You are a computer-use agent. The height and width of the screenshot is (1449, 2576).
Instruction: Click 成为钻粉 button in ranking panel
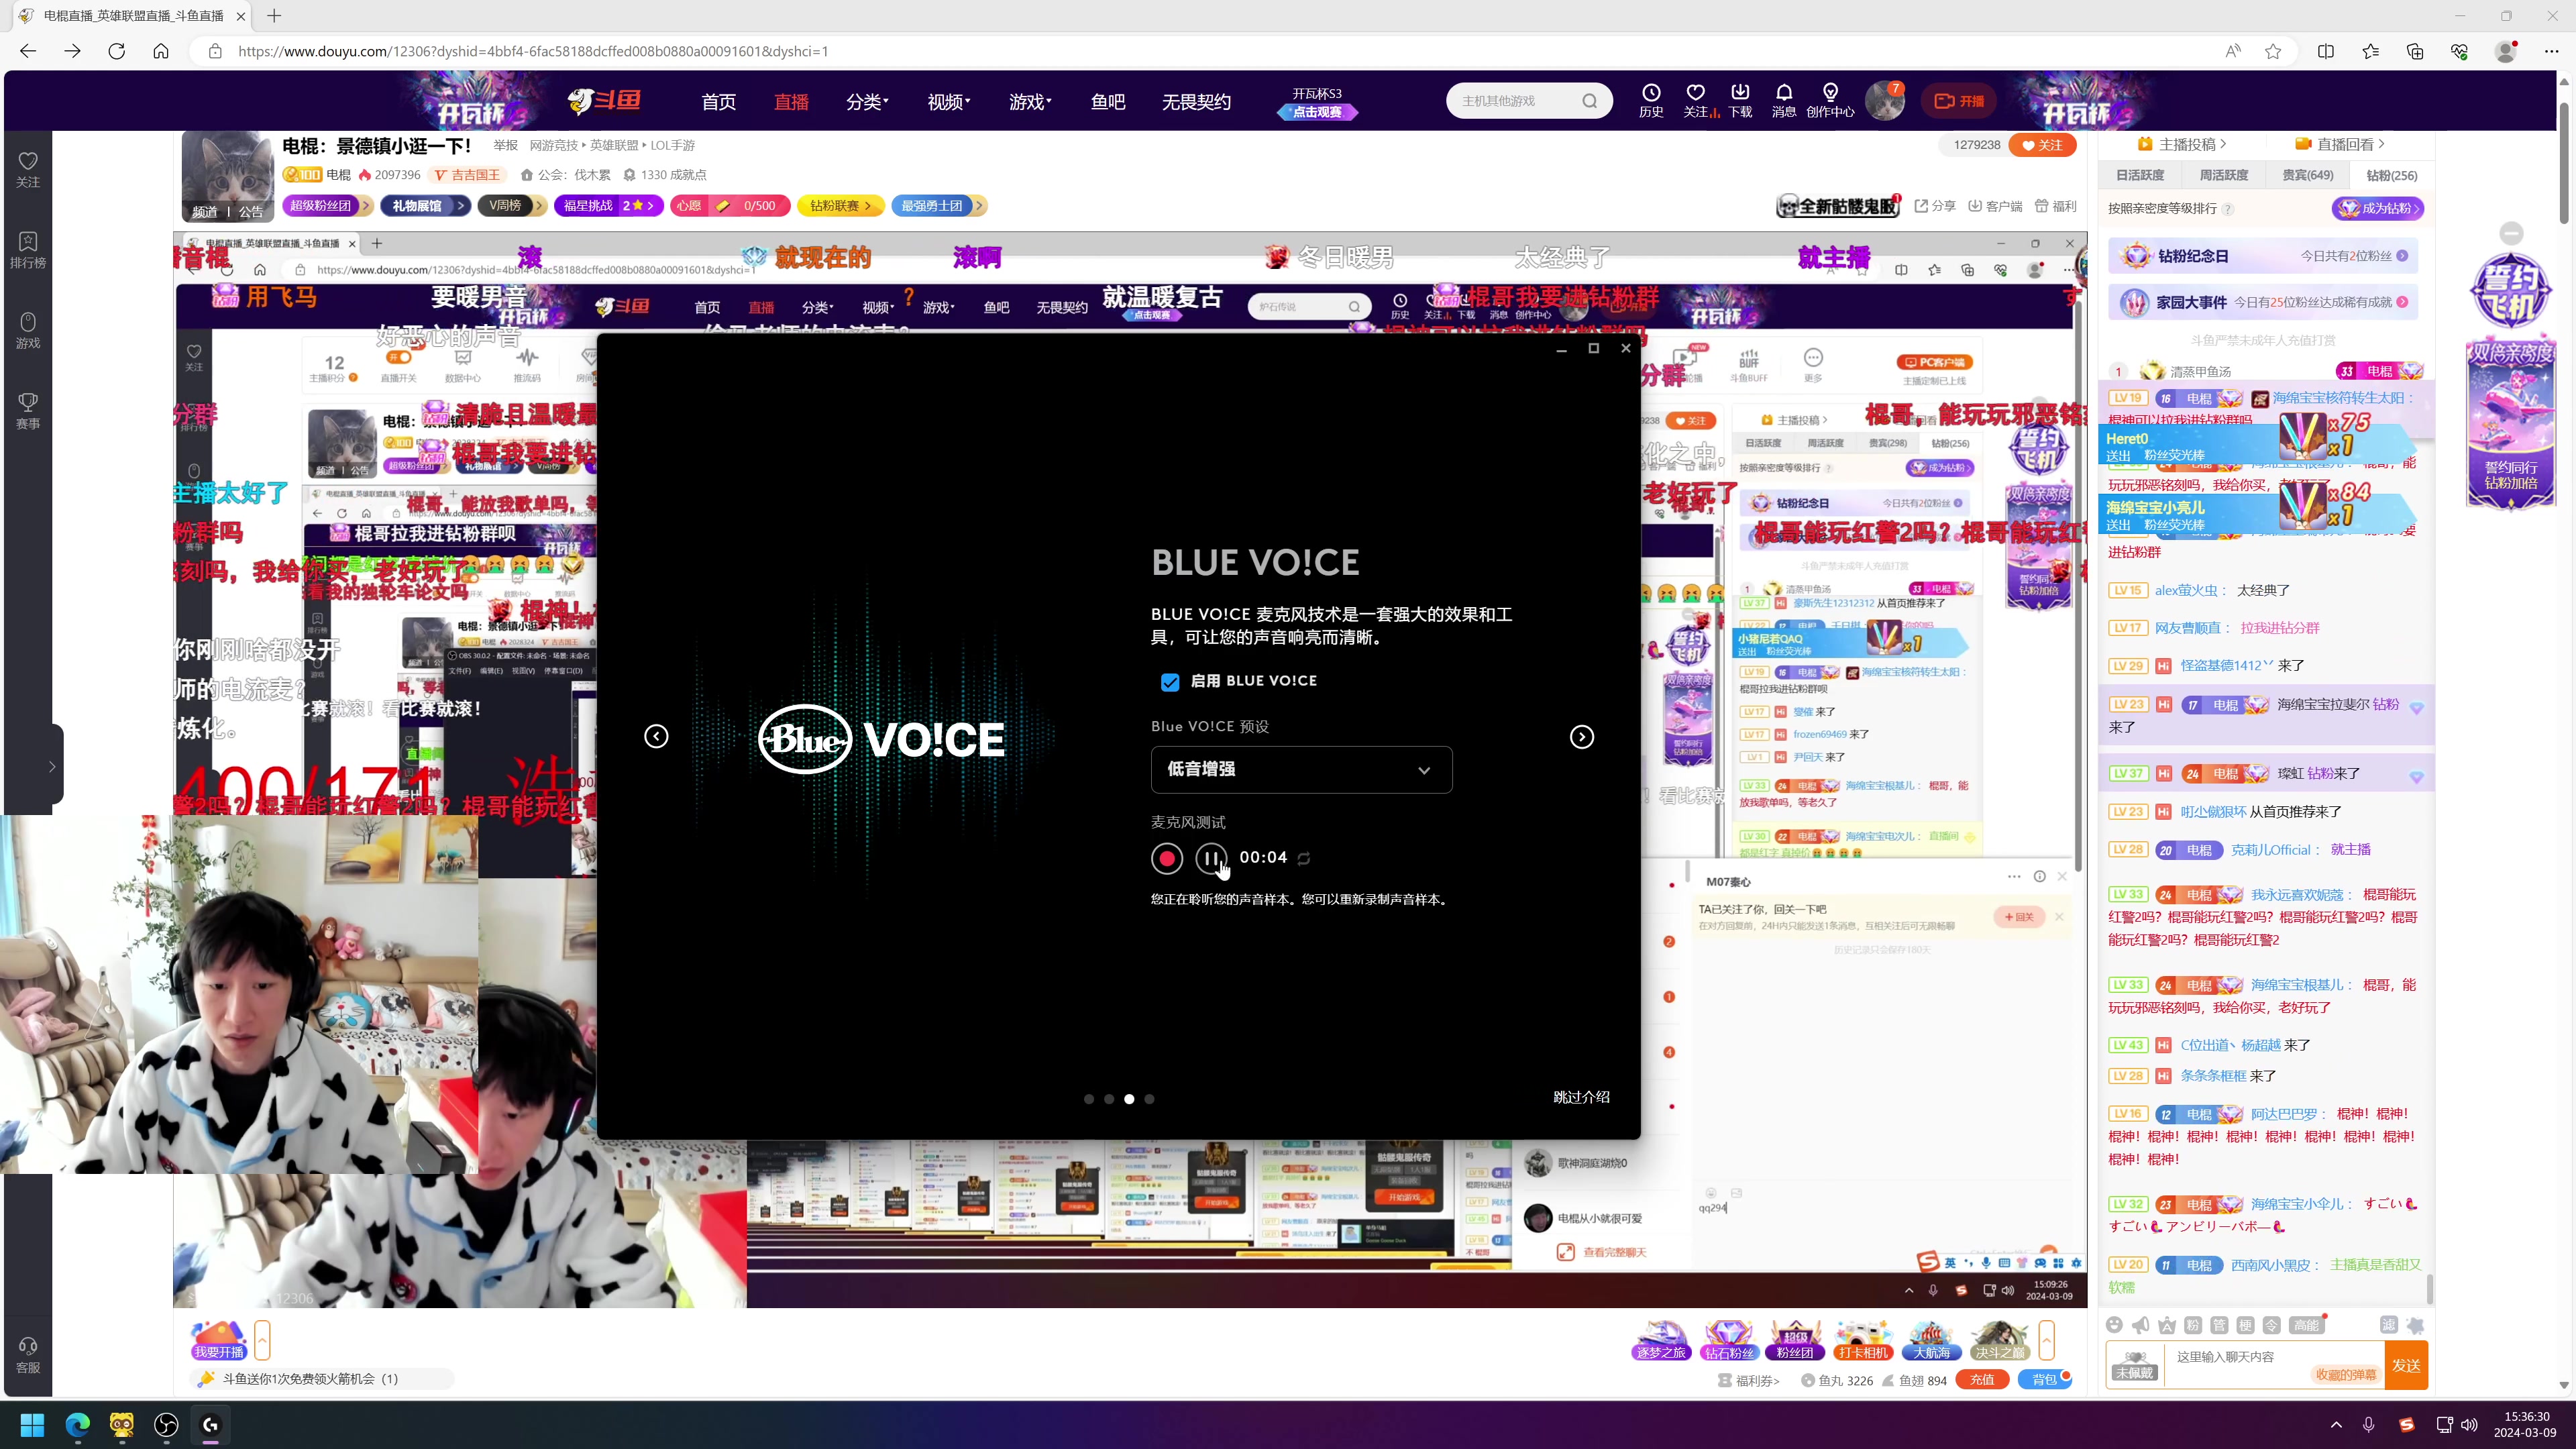(x=2378, y=208)
